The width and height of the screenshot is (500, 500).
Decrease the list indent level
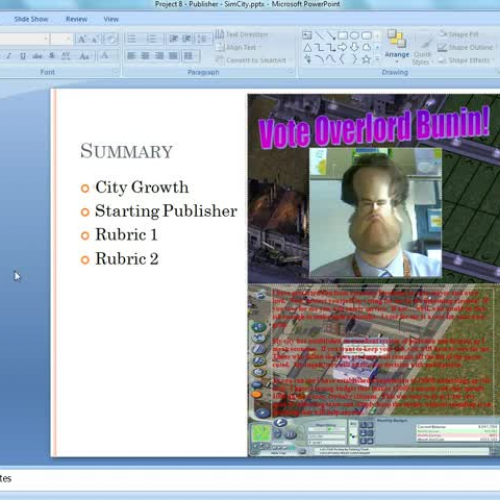[174, 39]
